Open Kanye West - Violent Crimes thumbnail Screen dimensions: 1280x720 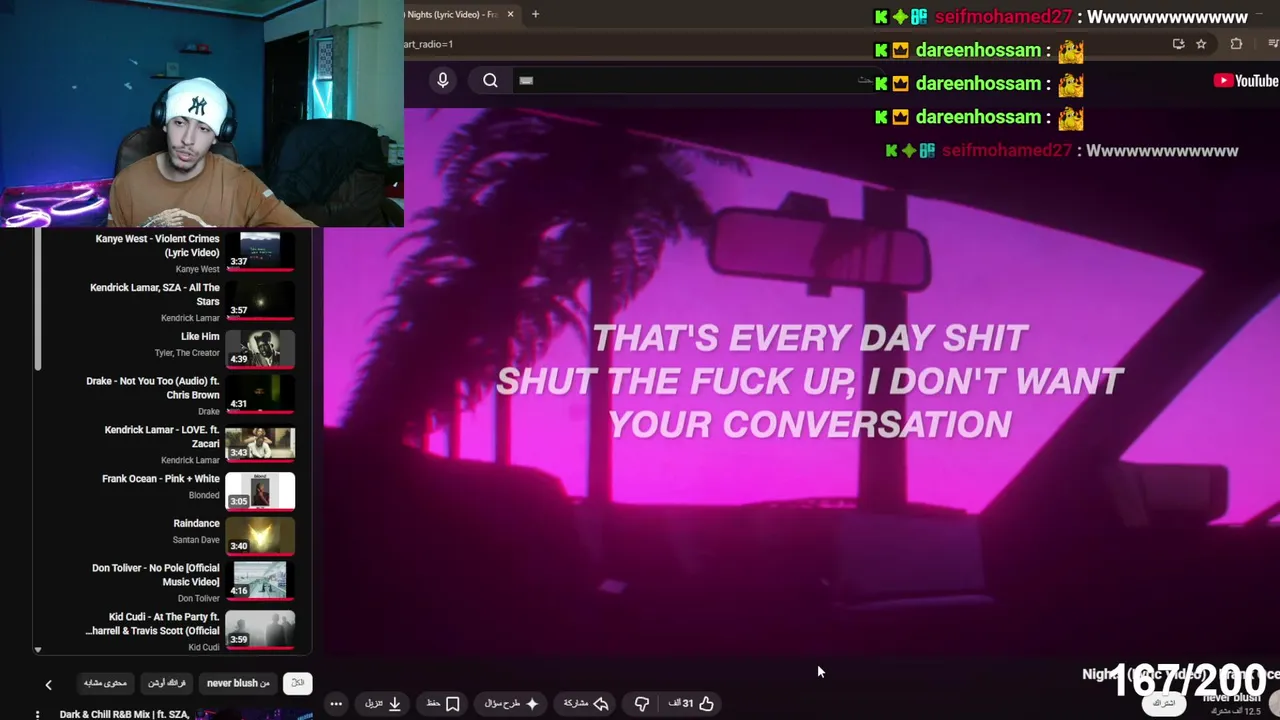coord(260,252)
